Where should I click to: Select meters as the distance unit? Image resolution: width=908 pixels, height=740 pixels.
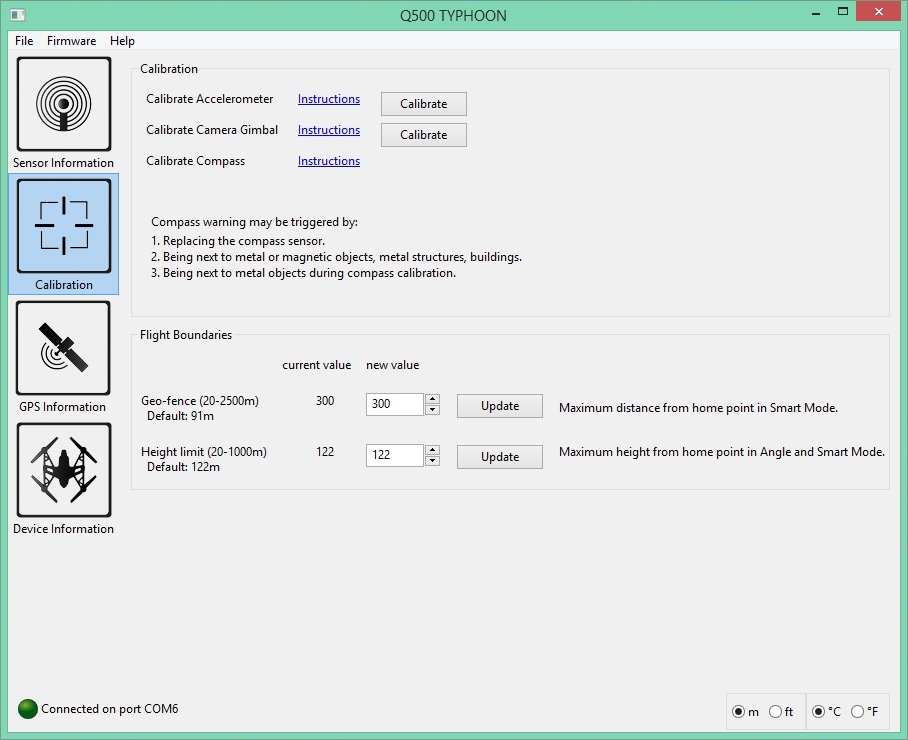pyautogui.click(x=738, y=712)
